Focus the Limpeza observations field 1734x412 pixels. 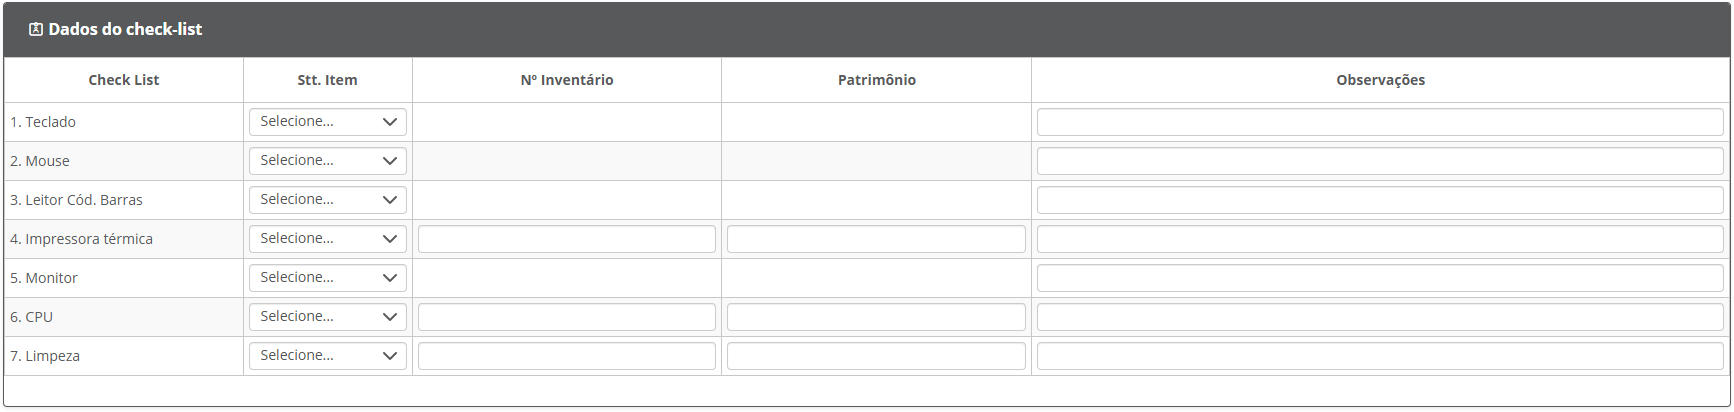point(1380,356)
